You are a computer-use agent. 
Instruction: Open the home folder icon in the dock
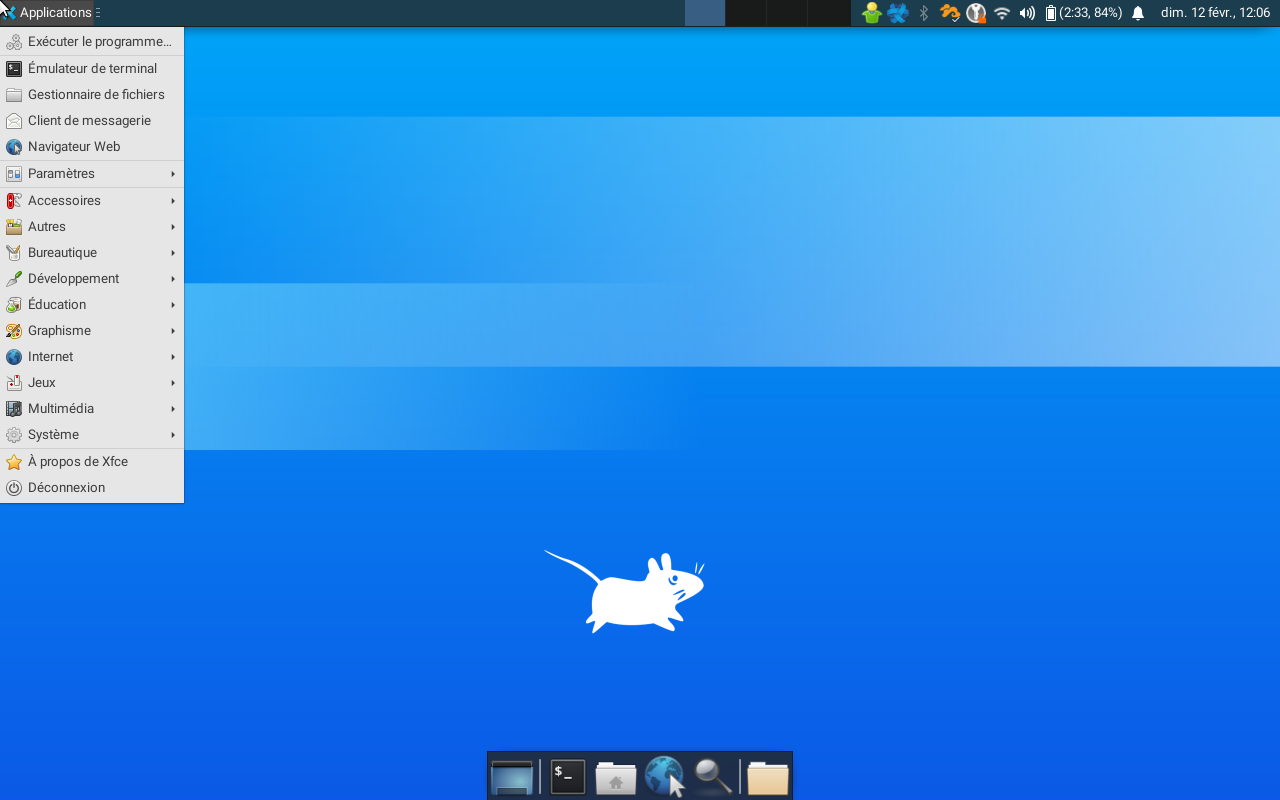[616, 777]
